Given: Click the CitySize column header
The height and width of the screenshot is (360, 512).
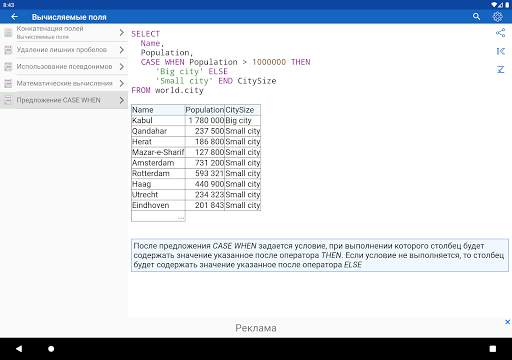Looking at the screenshot, I should click(243, 110).
